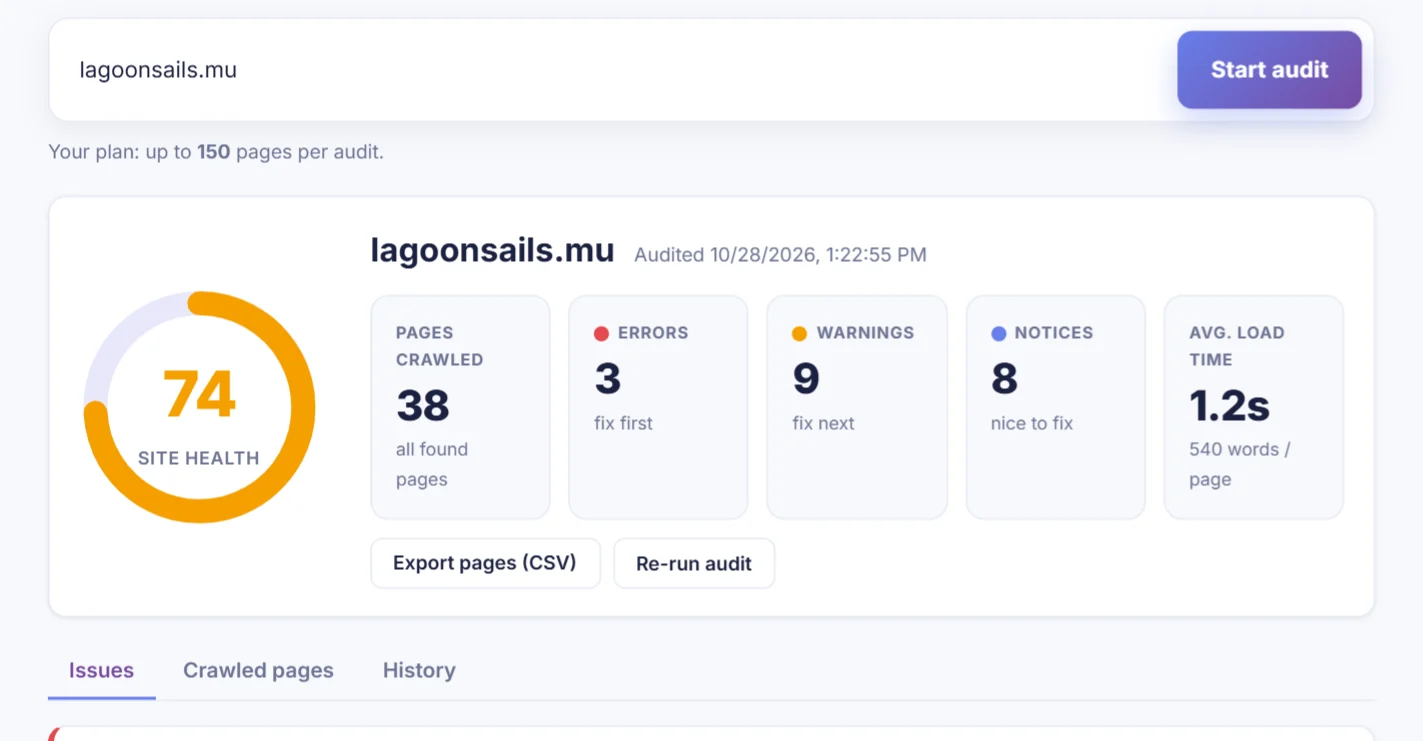The height and width of the screenshot is (741, 1424).
Task: Select the Site Health score gauge
Action: (199, 407)
